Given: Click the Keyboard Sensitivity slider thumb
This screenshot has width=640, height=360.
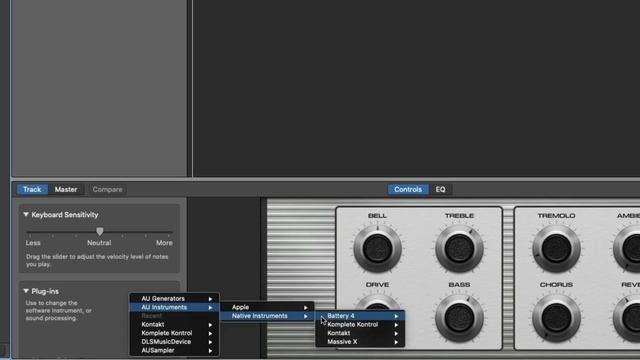Looking at the screenshot, I should click(x=100, y=231).
